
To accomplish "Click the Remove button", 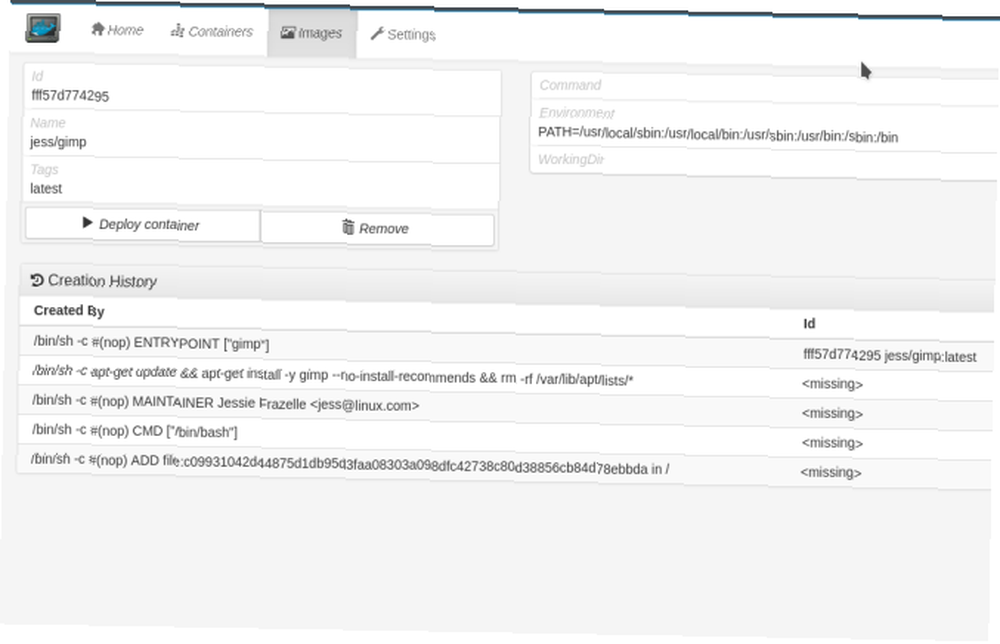I will coord(378,228).
